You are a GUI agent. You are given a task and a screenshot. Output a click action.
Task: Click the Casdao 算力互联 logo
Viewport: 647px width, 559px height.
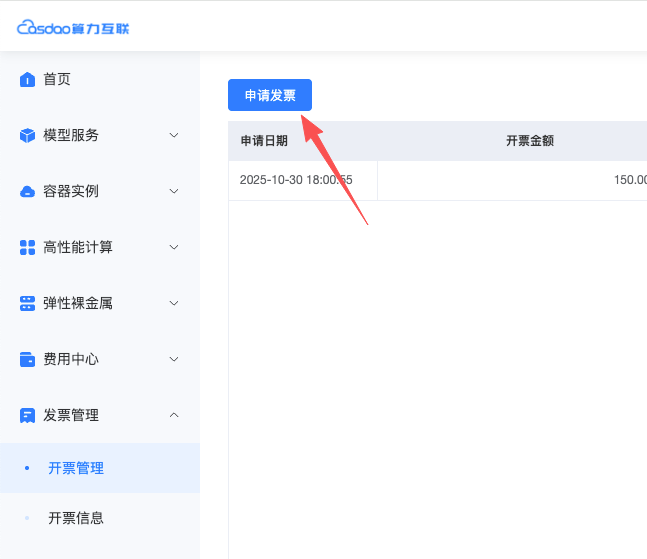coord(73,28)
